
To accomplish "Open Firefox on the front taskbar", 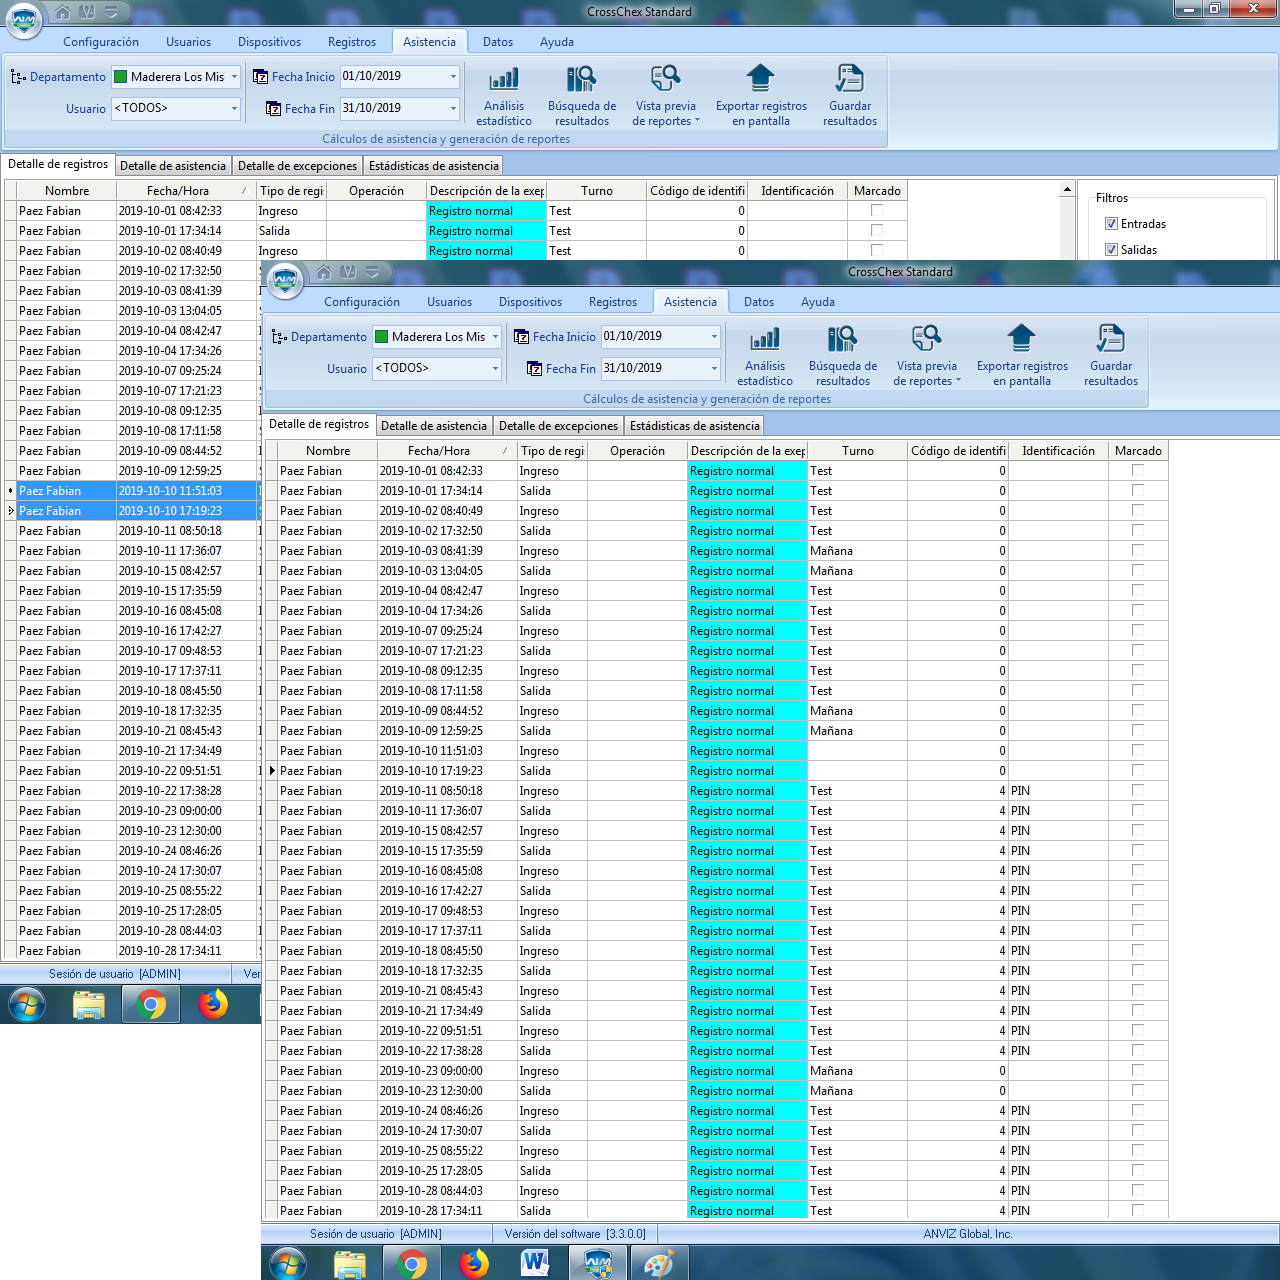I will click(474, 1264).
